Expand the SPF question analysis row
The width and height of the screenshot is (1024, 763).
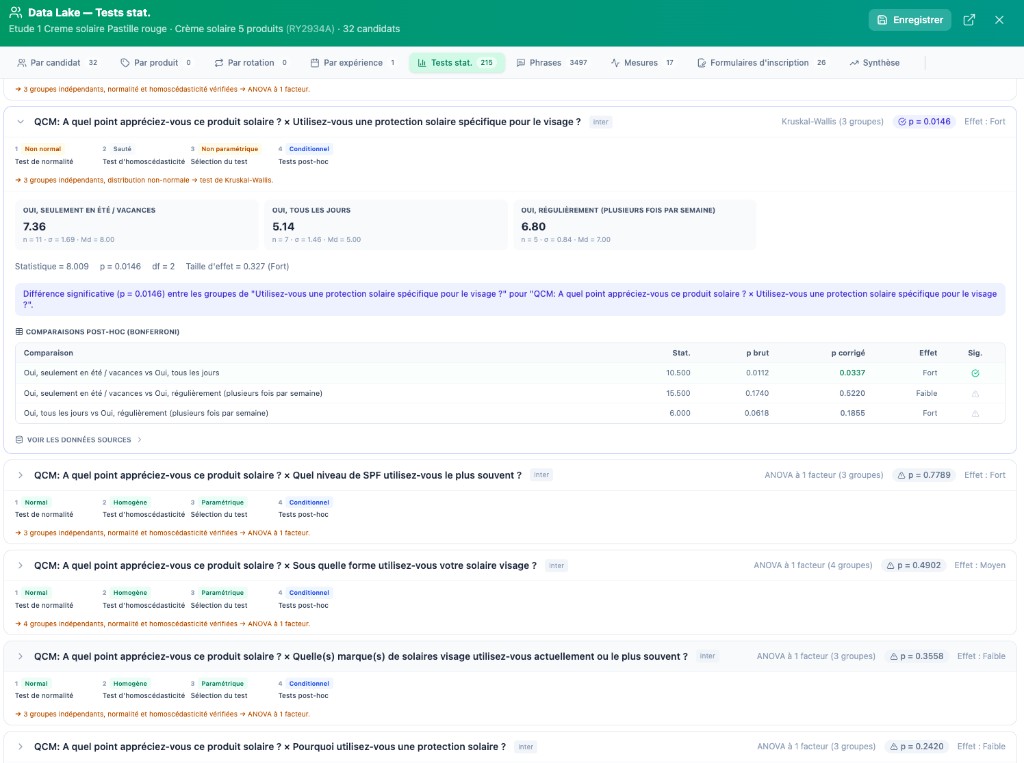(20, 475)
